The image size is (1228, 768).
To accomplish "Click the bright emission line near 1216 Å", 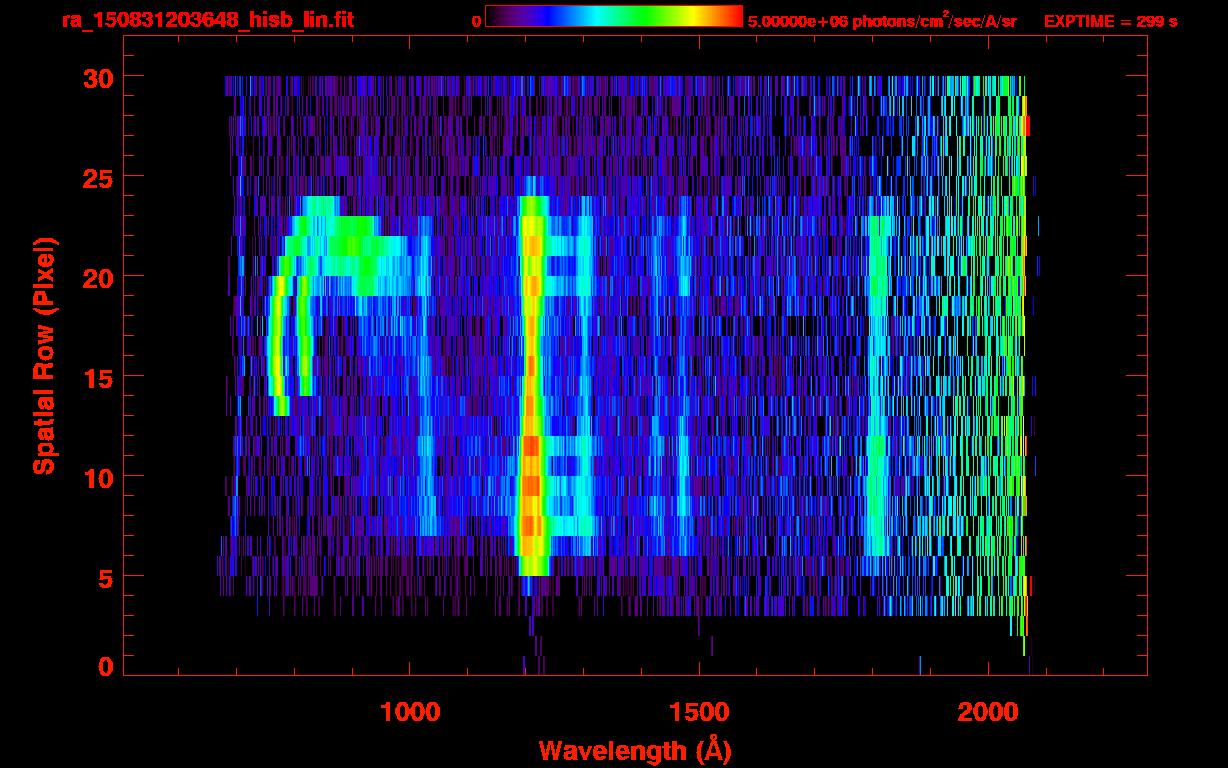I will (532, 385).
